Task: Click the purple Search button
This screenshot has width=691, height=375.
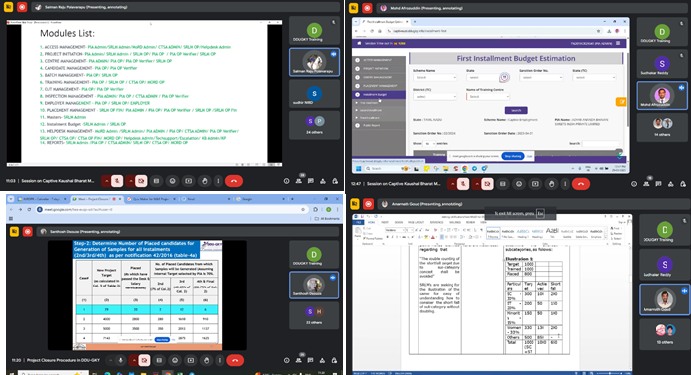Action: (x=516, y=111)
